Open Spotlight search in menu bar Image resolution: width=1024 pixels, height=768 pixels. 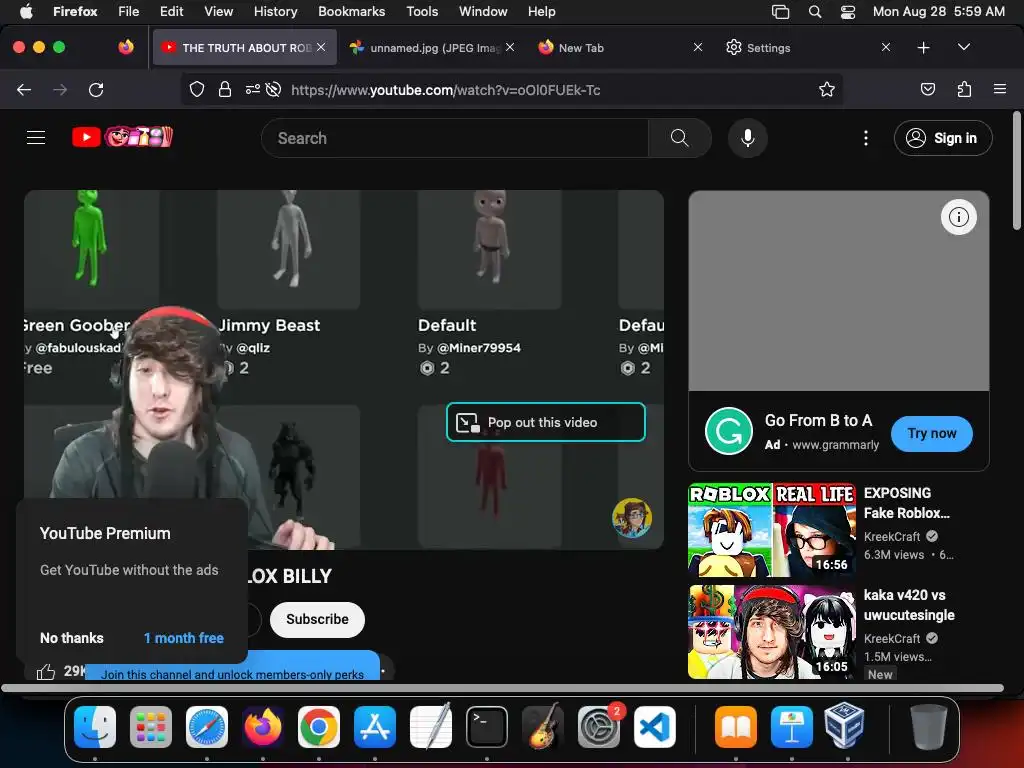point(814,12)
